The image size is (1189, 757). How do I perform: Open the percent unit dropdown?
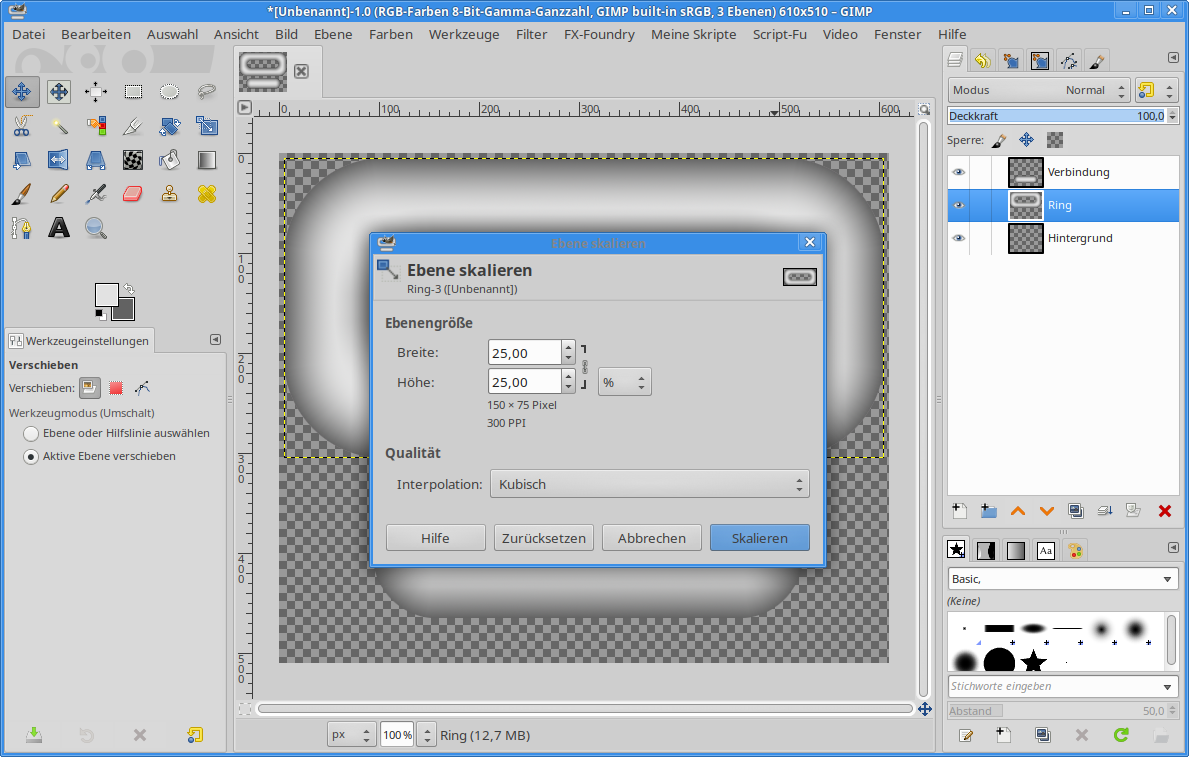pyautogui.click(x=625, y=382)
